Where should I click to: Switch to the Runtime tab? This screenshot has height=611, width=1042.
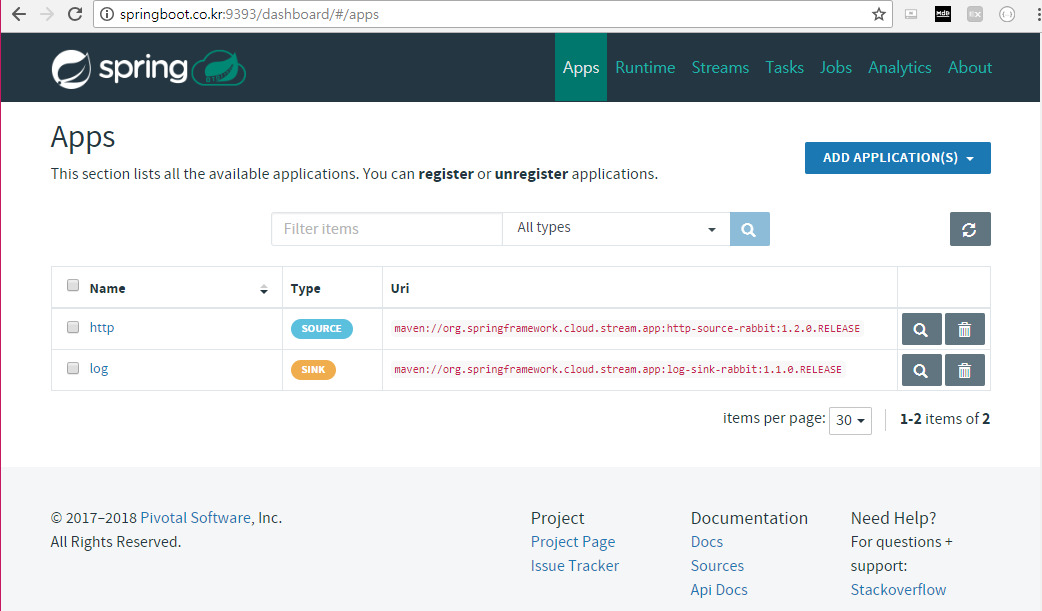point(645,67)
